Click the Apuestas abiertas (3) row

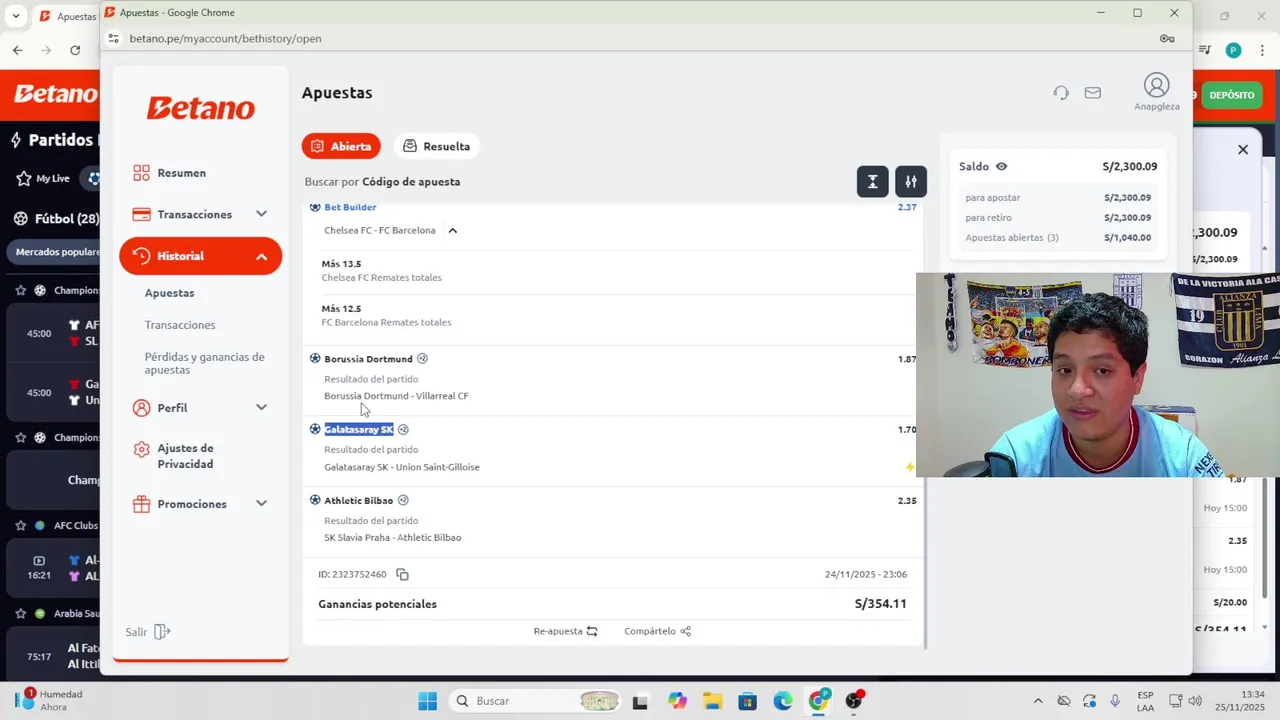(1058, 238)
